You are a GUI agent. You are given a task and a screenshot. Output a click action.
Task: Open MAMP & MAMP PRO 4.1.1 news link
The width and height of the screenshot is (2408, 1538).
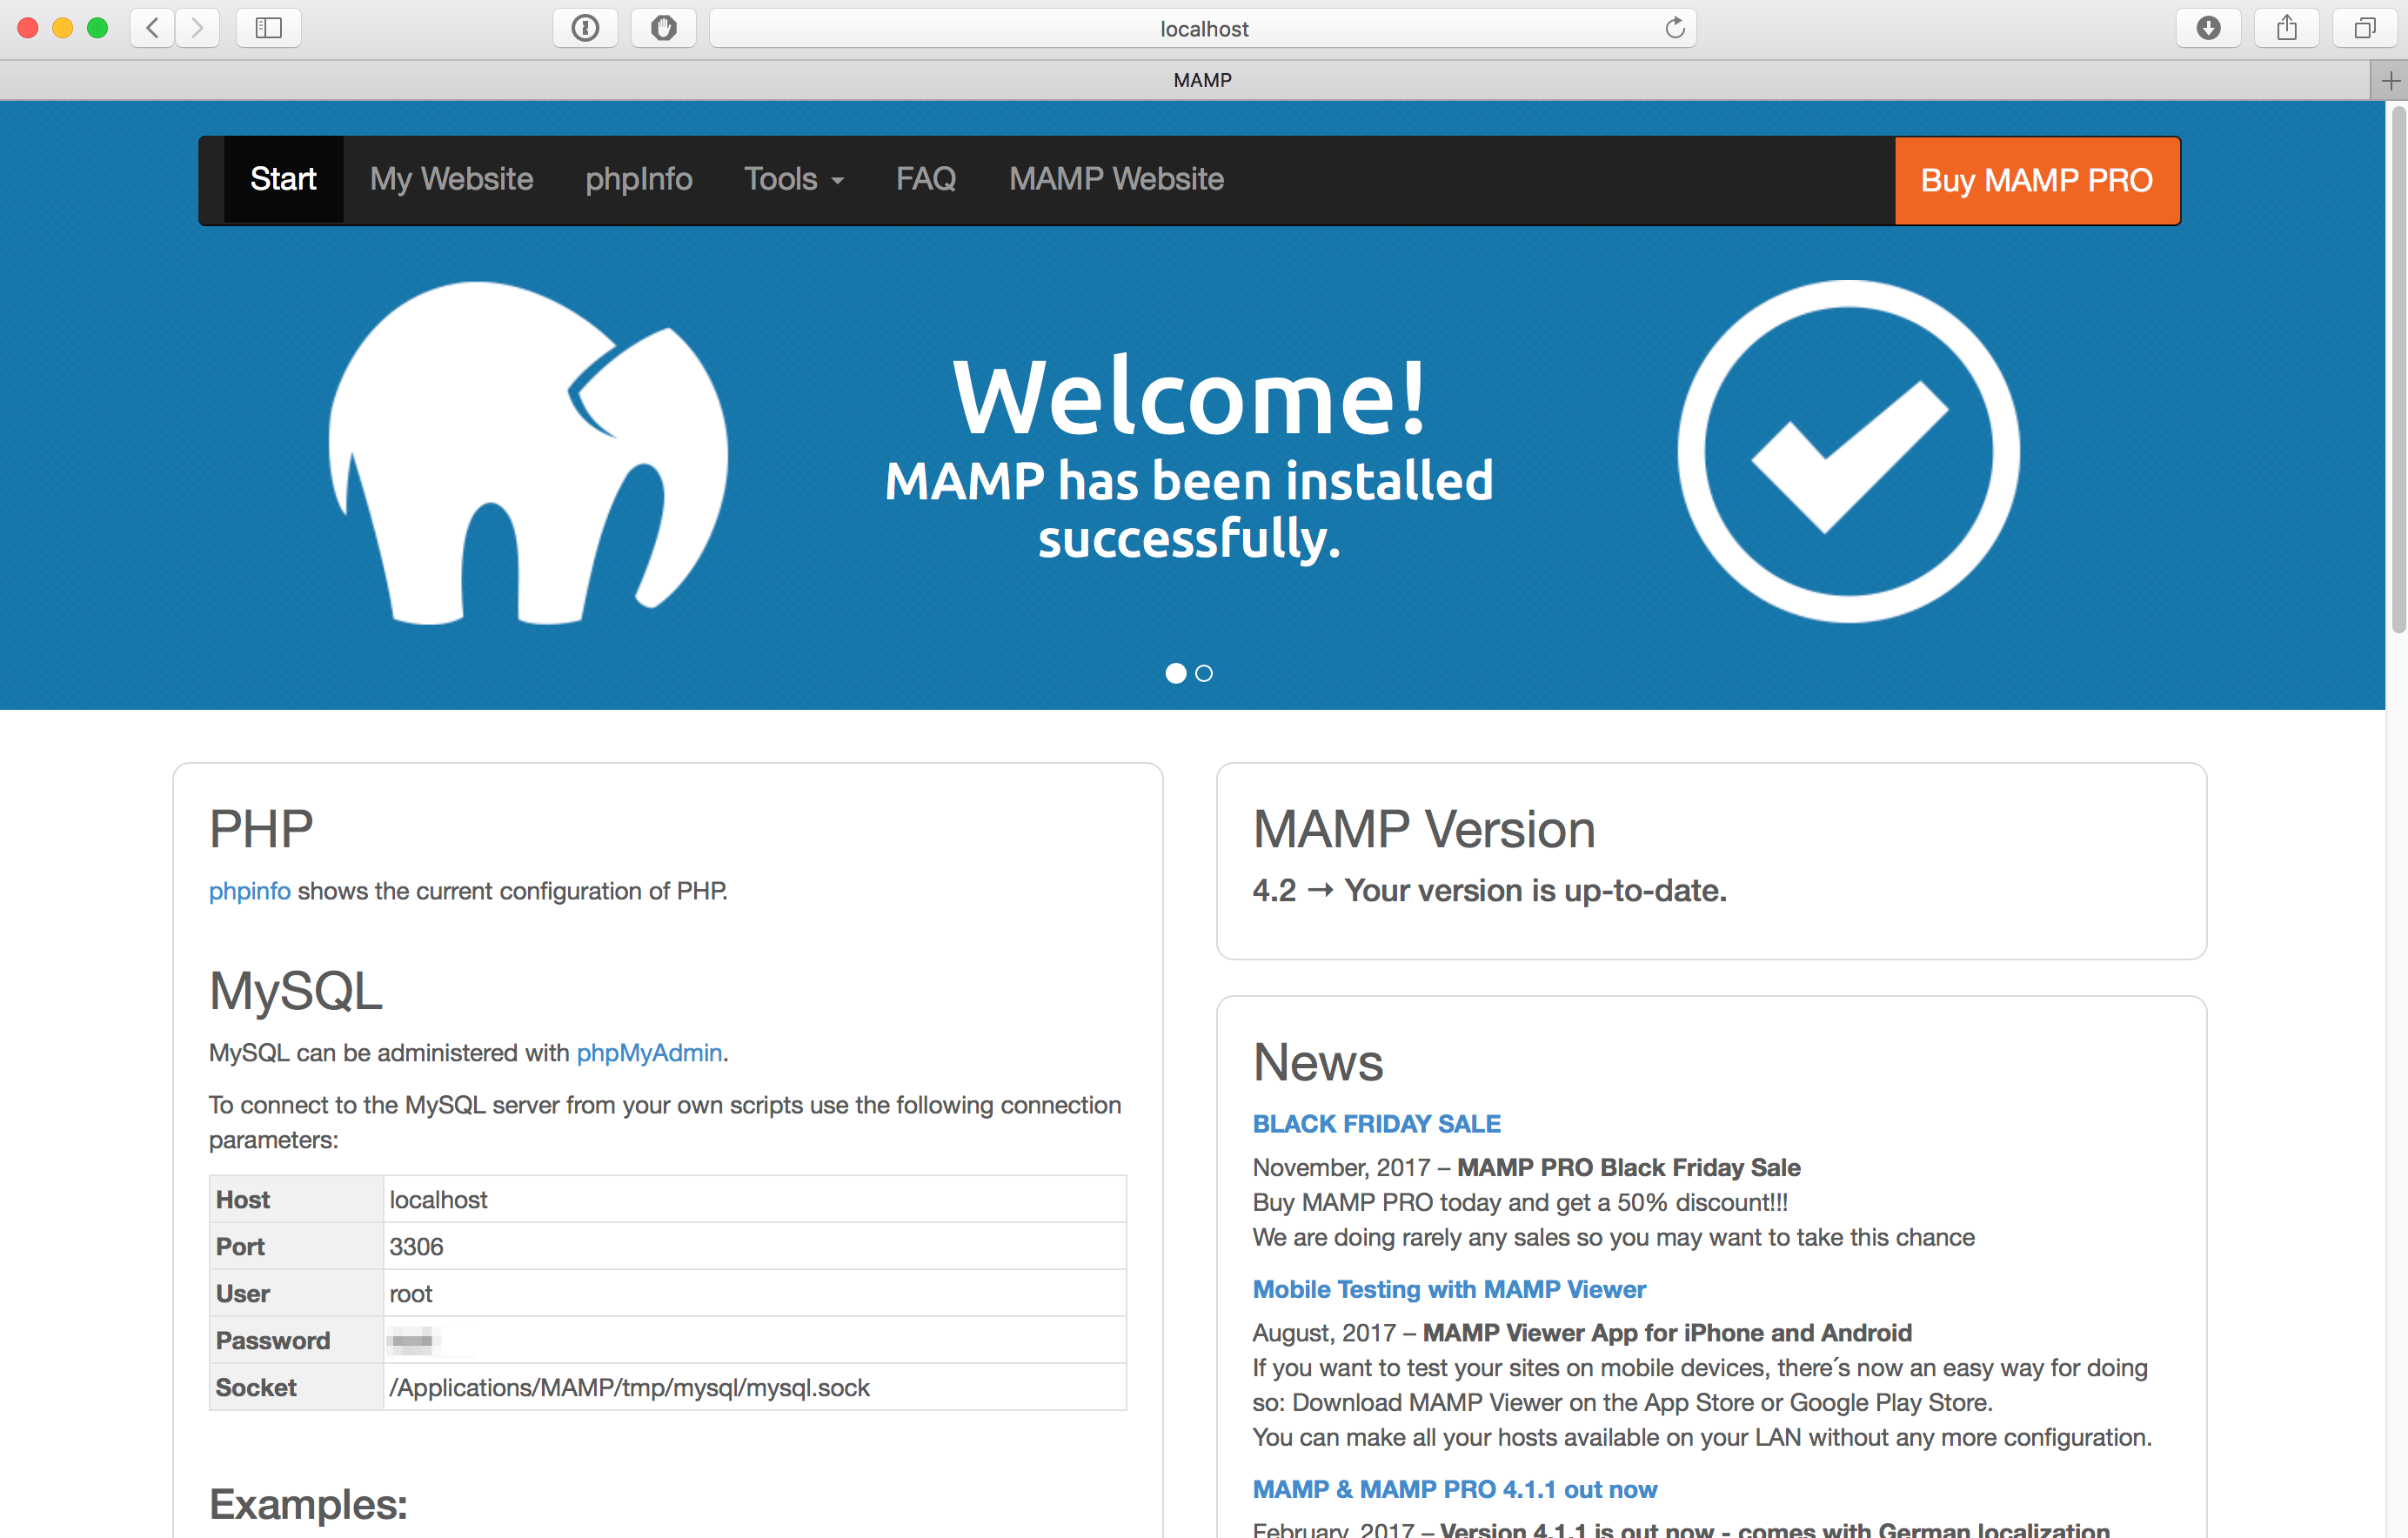click(x=1455, y=1489)
